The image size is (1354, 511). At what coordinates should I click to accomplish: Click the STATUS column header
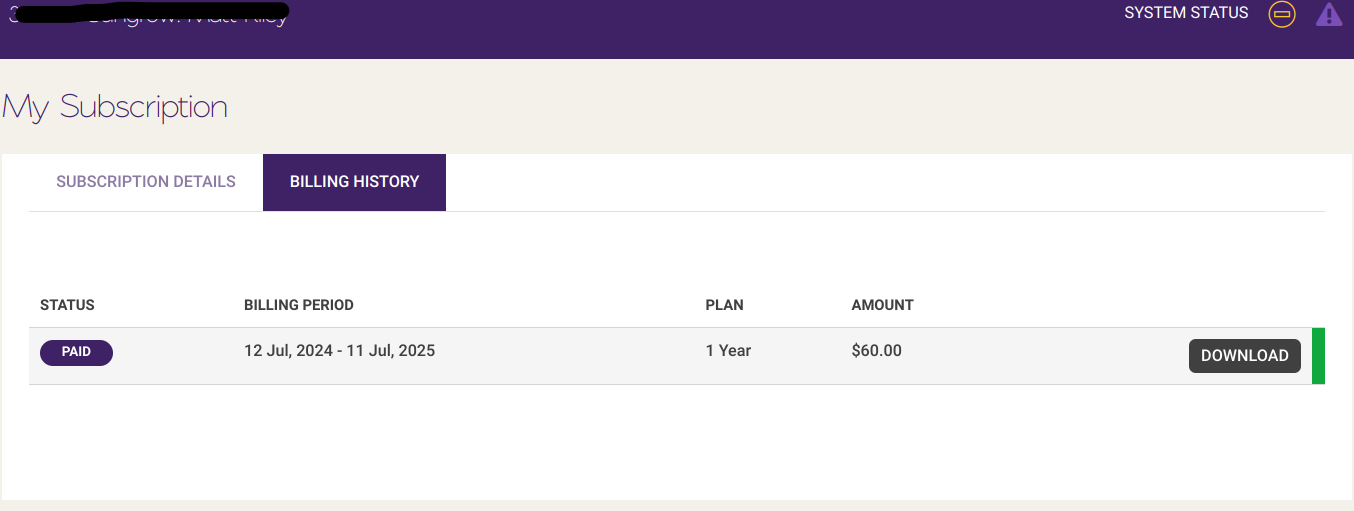[67, 305]
